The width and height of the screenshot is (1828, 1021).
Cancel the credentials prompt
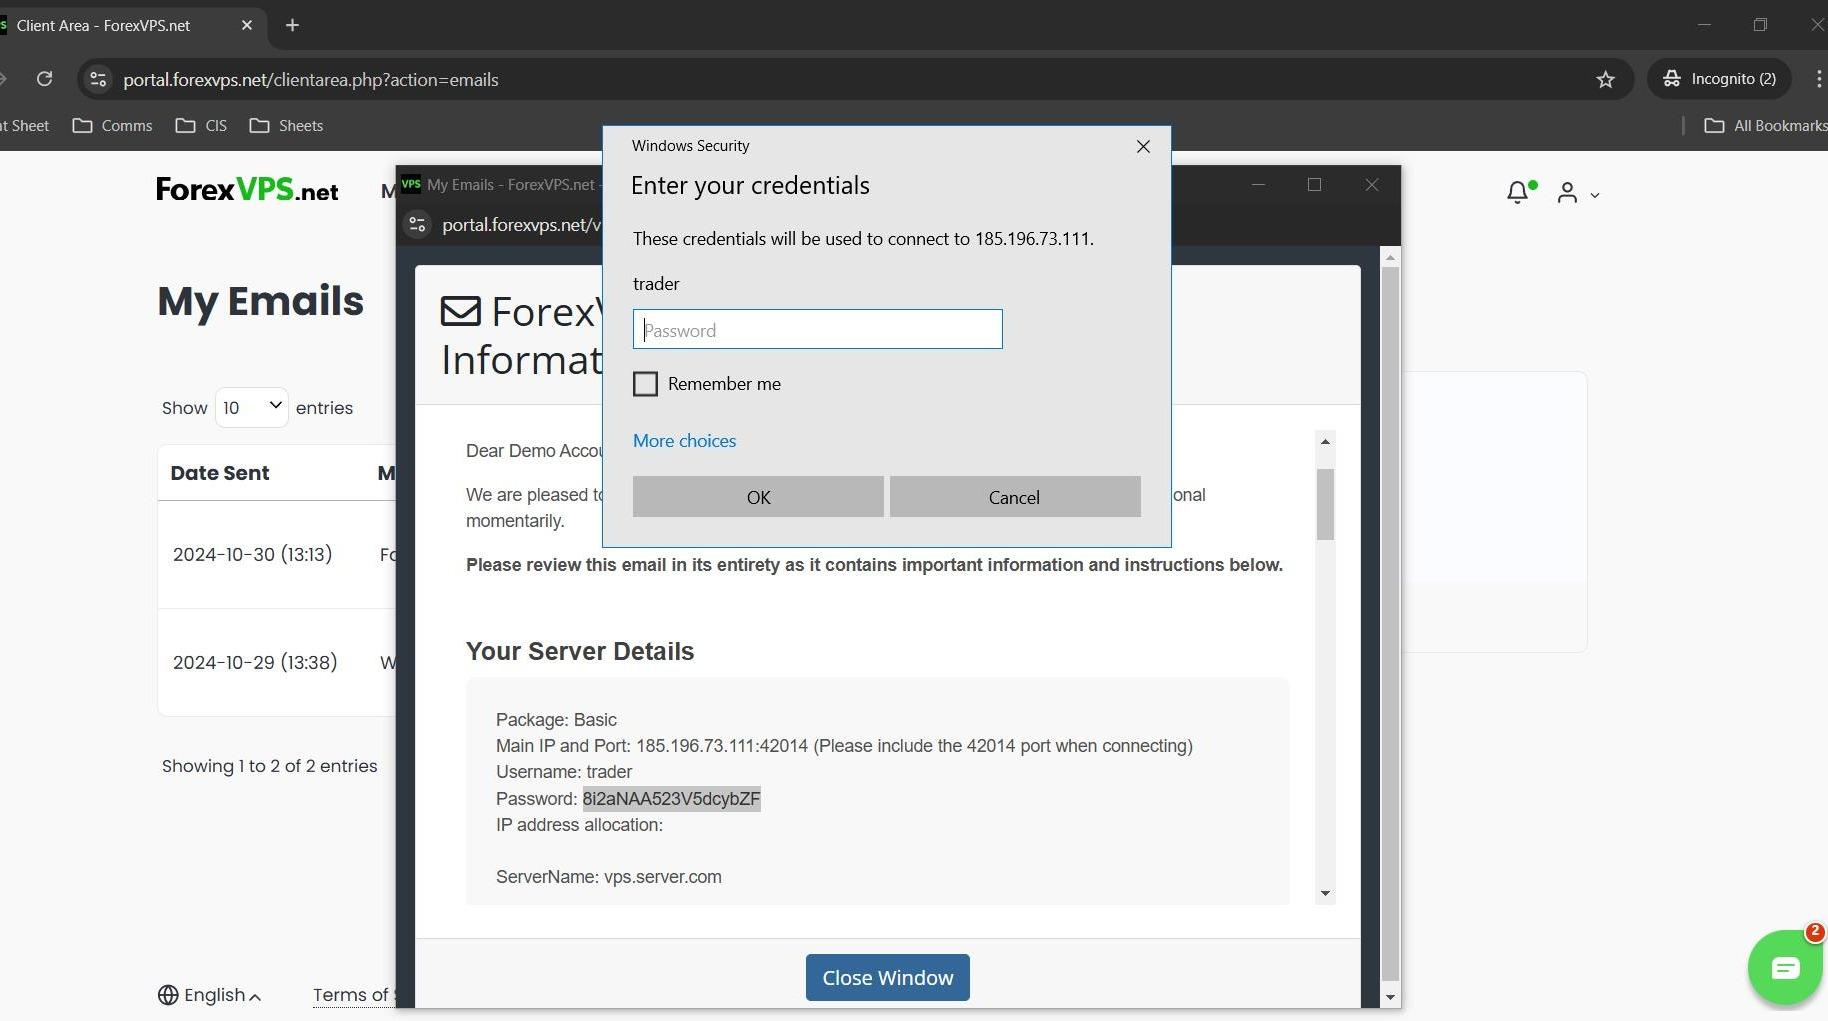point(1015,497)
